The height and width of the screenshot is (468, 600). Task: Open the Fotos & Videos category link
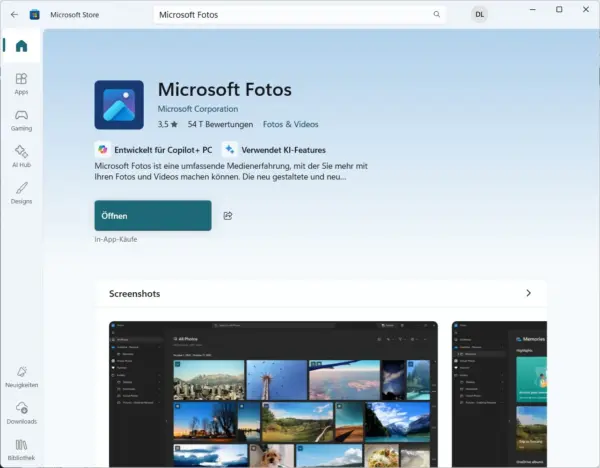pyautogui.click(x=290, y=124)
